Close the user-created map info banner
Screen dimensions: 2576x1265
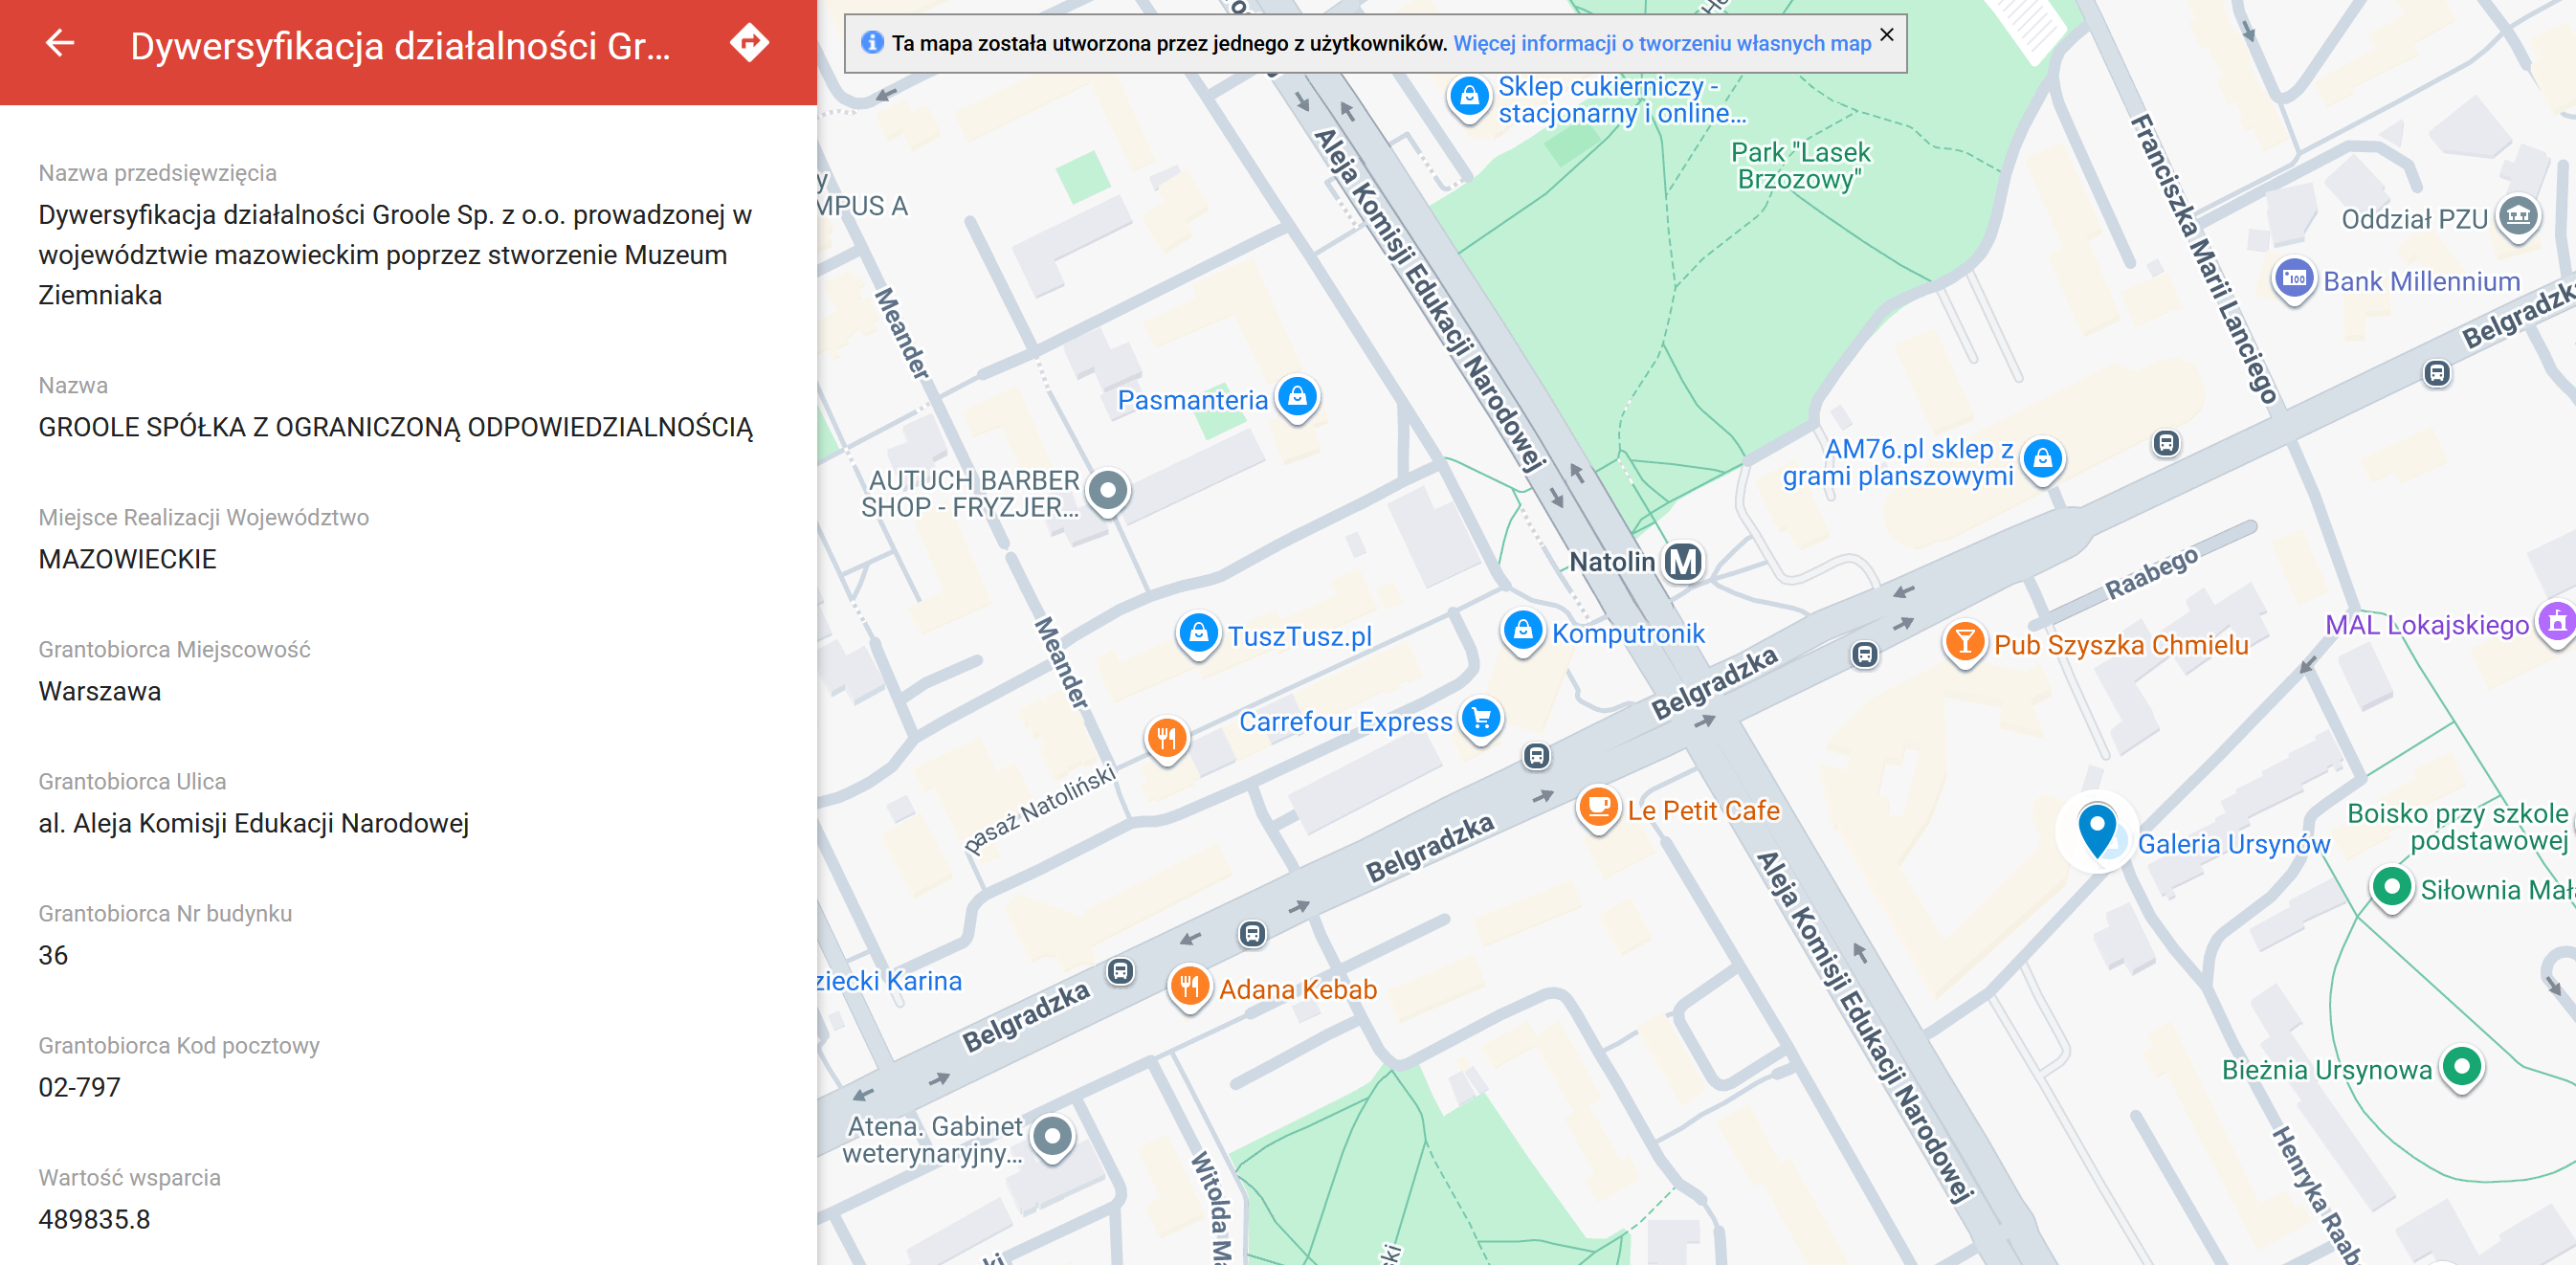pos(1886,35)
